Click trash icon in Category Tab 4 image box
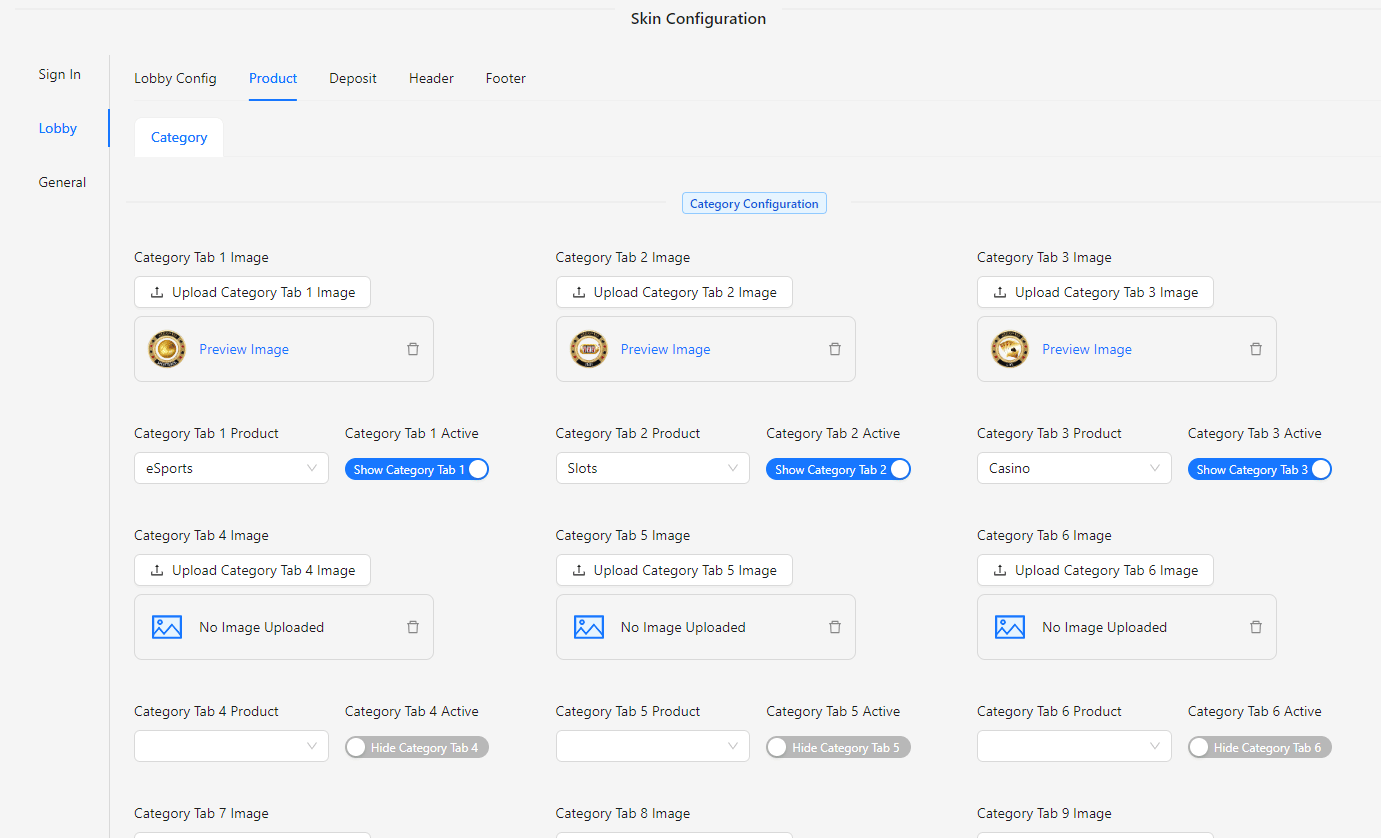 pos(413,627)
